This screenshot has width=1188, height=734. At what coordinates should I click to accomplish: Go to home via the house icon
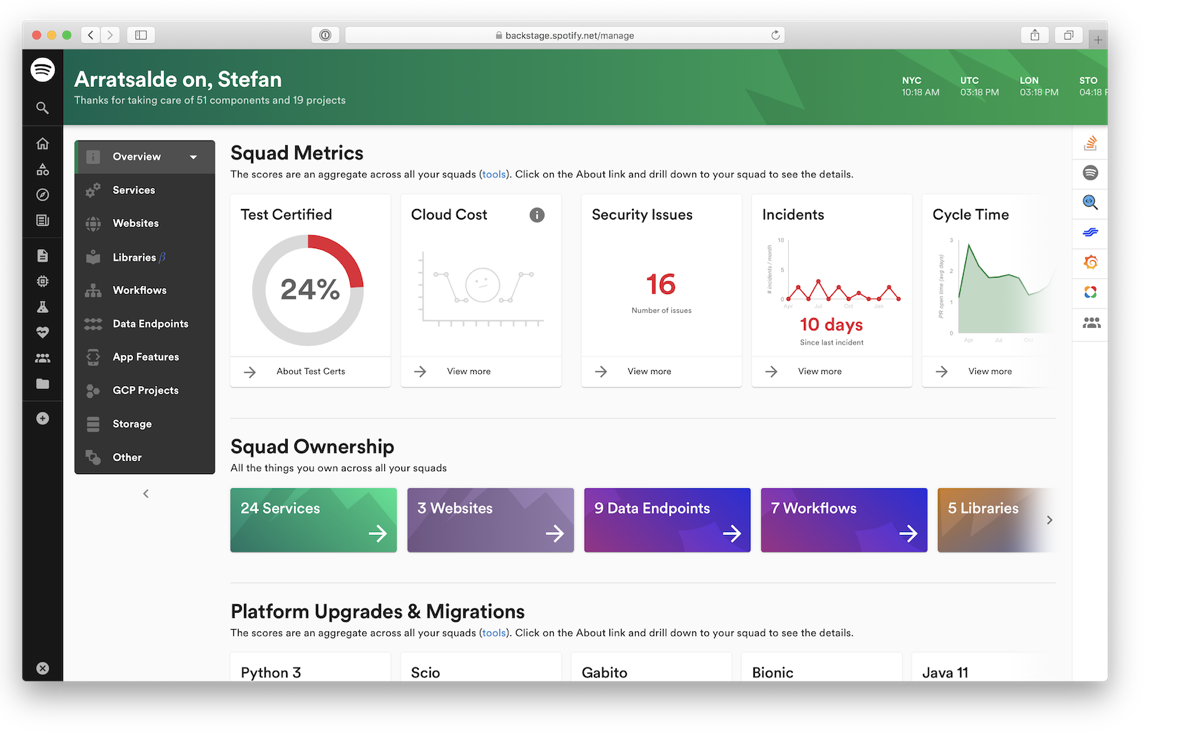click(x=42, y=143)
